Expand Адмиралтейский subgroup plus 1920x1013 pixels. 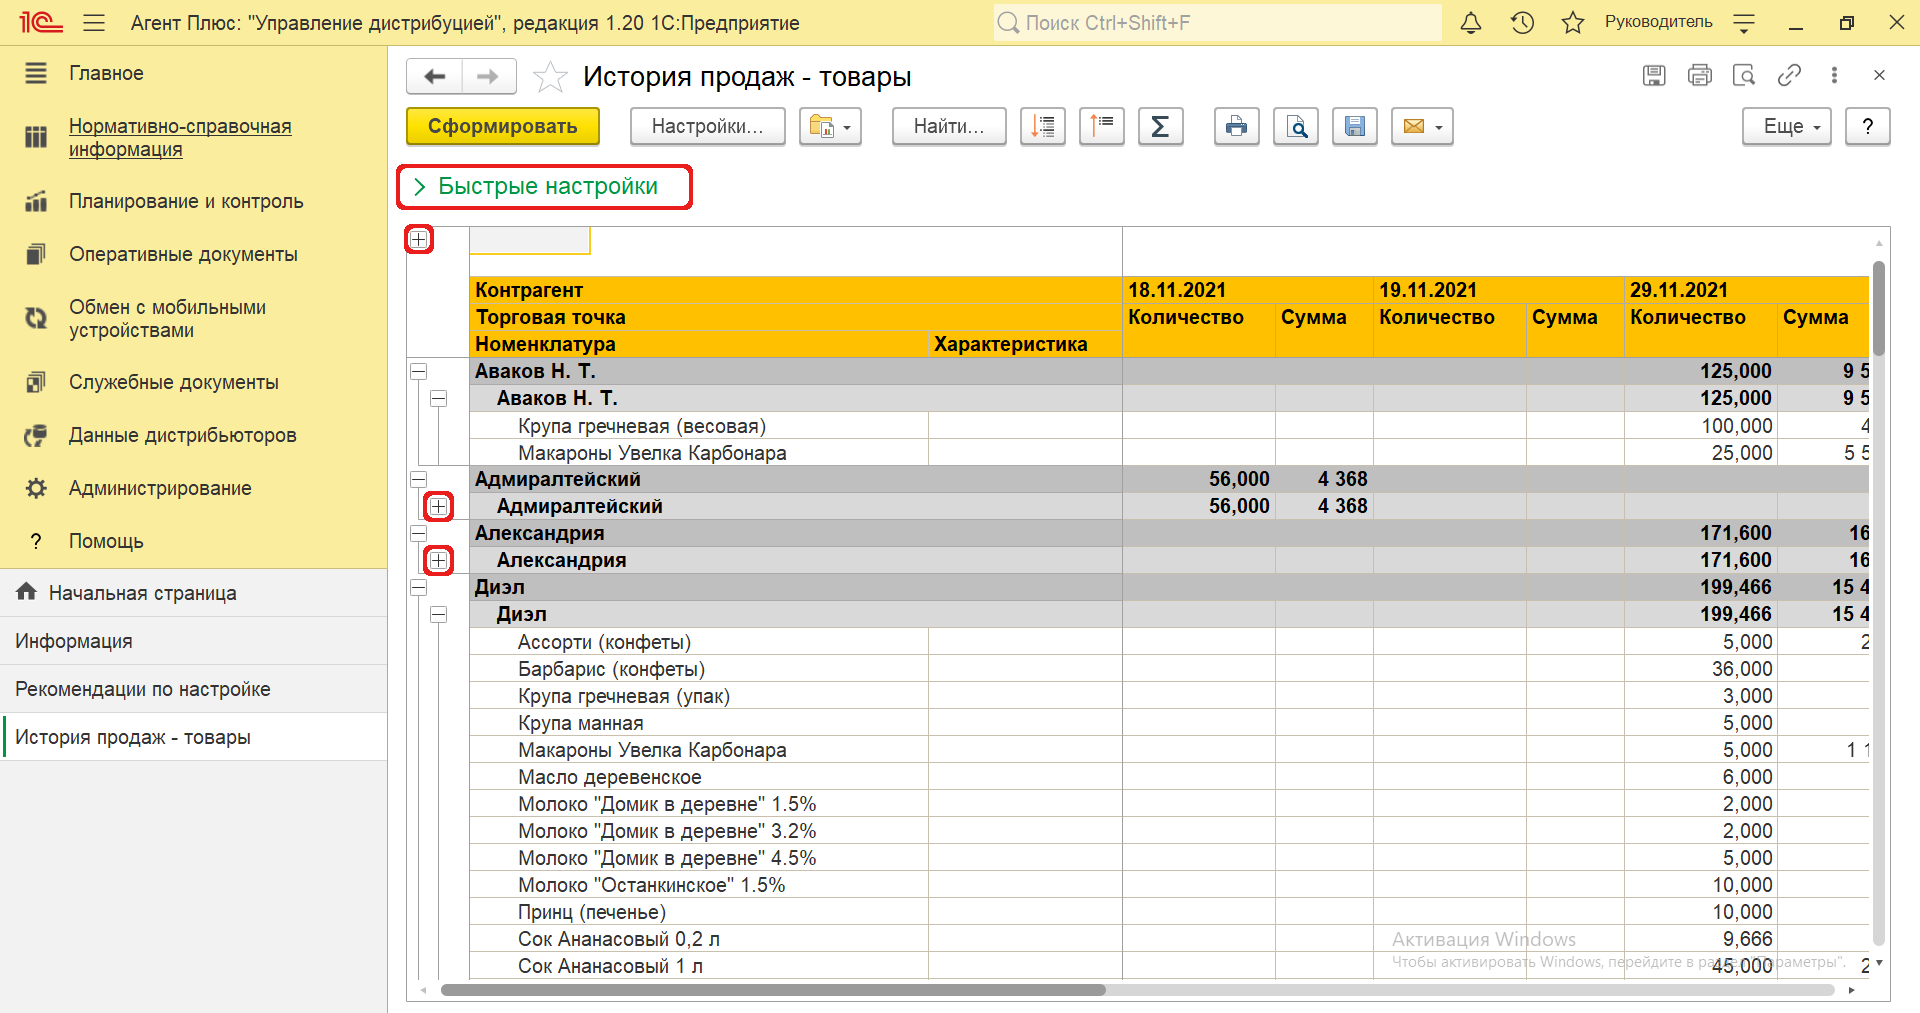pyautogui.click(x=438, y=506)
